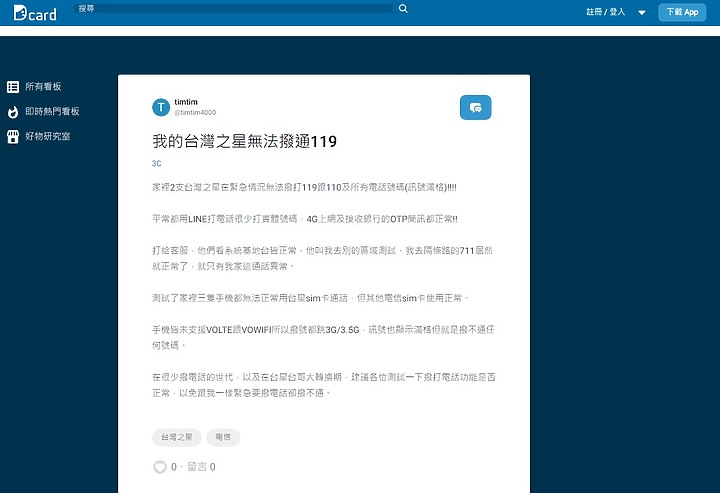Select the 台灣之星 tag
The image size is (720, 493).
pyautogui.click(x=177, y=437)
